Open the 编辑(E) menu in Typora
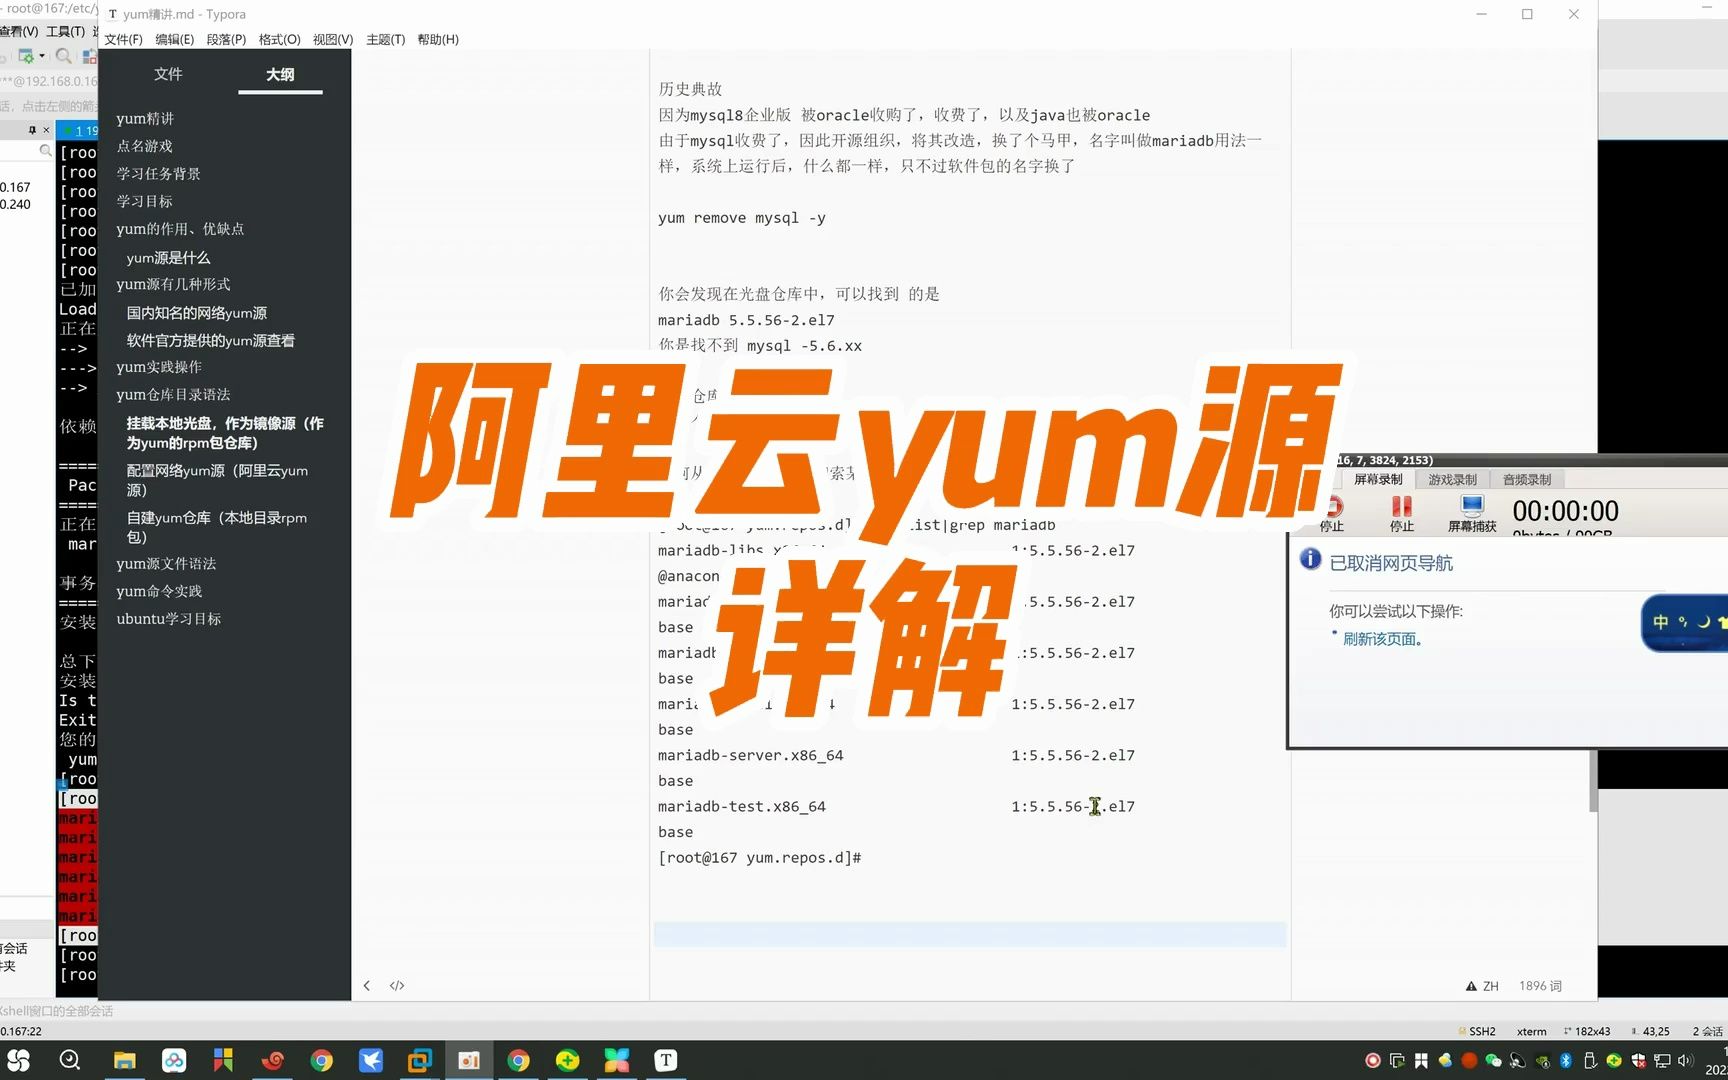This screenshot has width=1728, height=1080. tap(174, 40)
